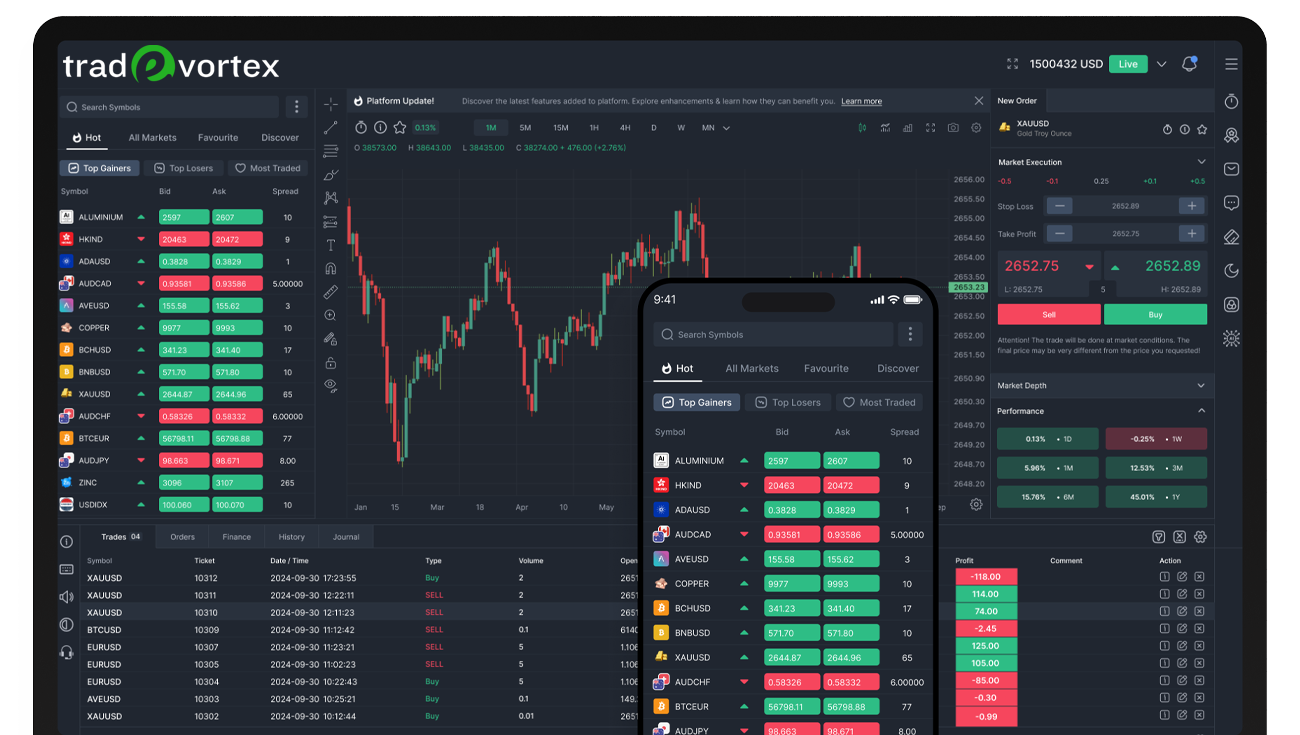
Task: Close trade ticket 10312 with X icon
Action: click(1199, 577)
